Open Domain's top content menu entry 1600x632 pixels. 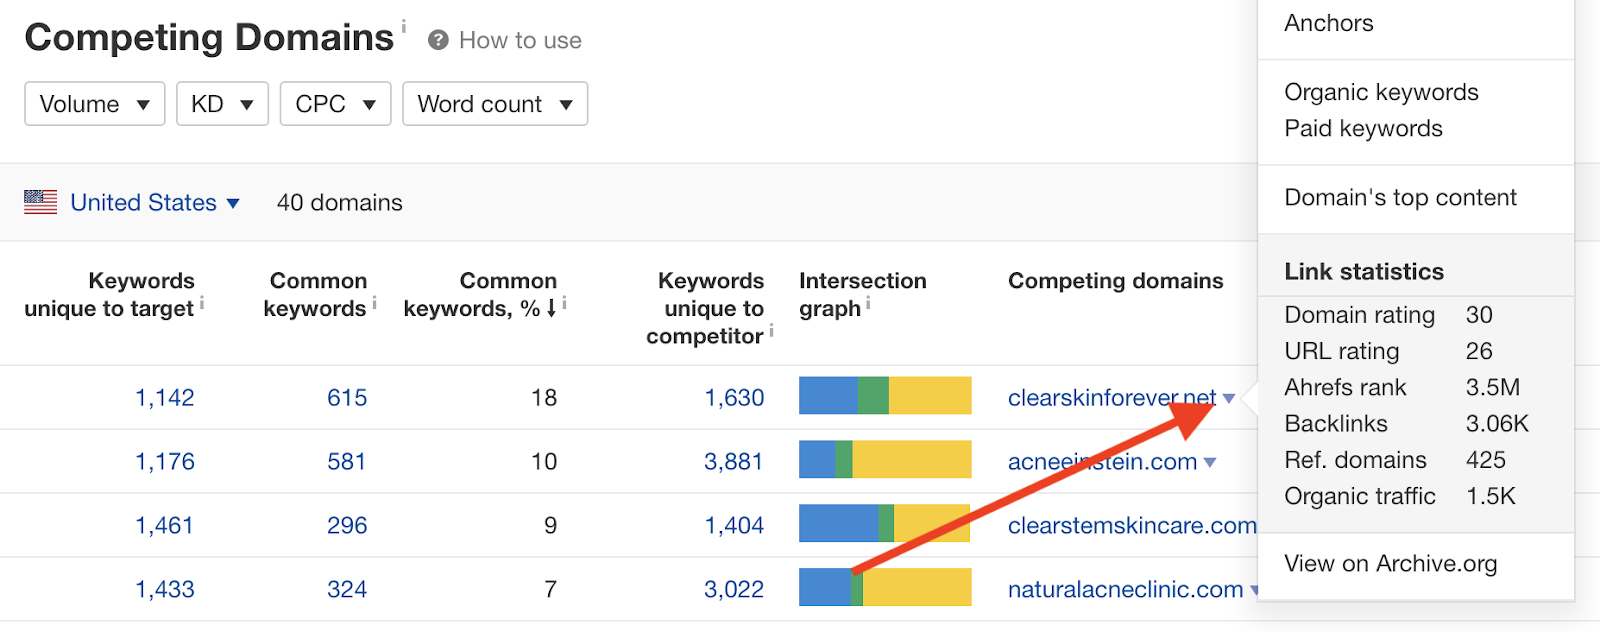1400,197
